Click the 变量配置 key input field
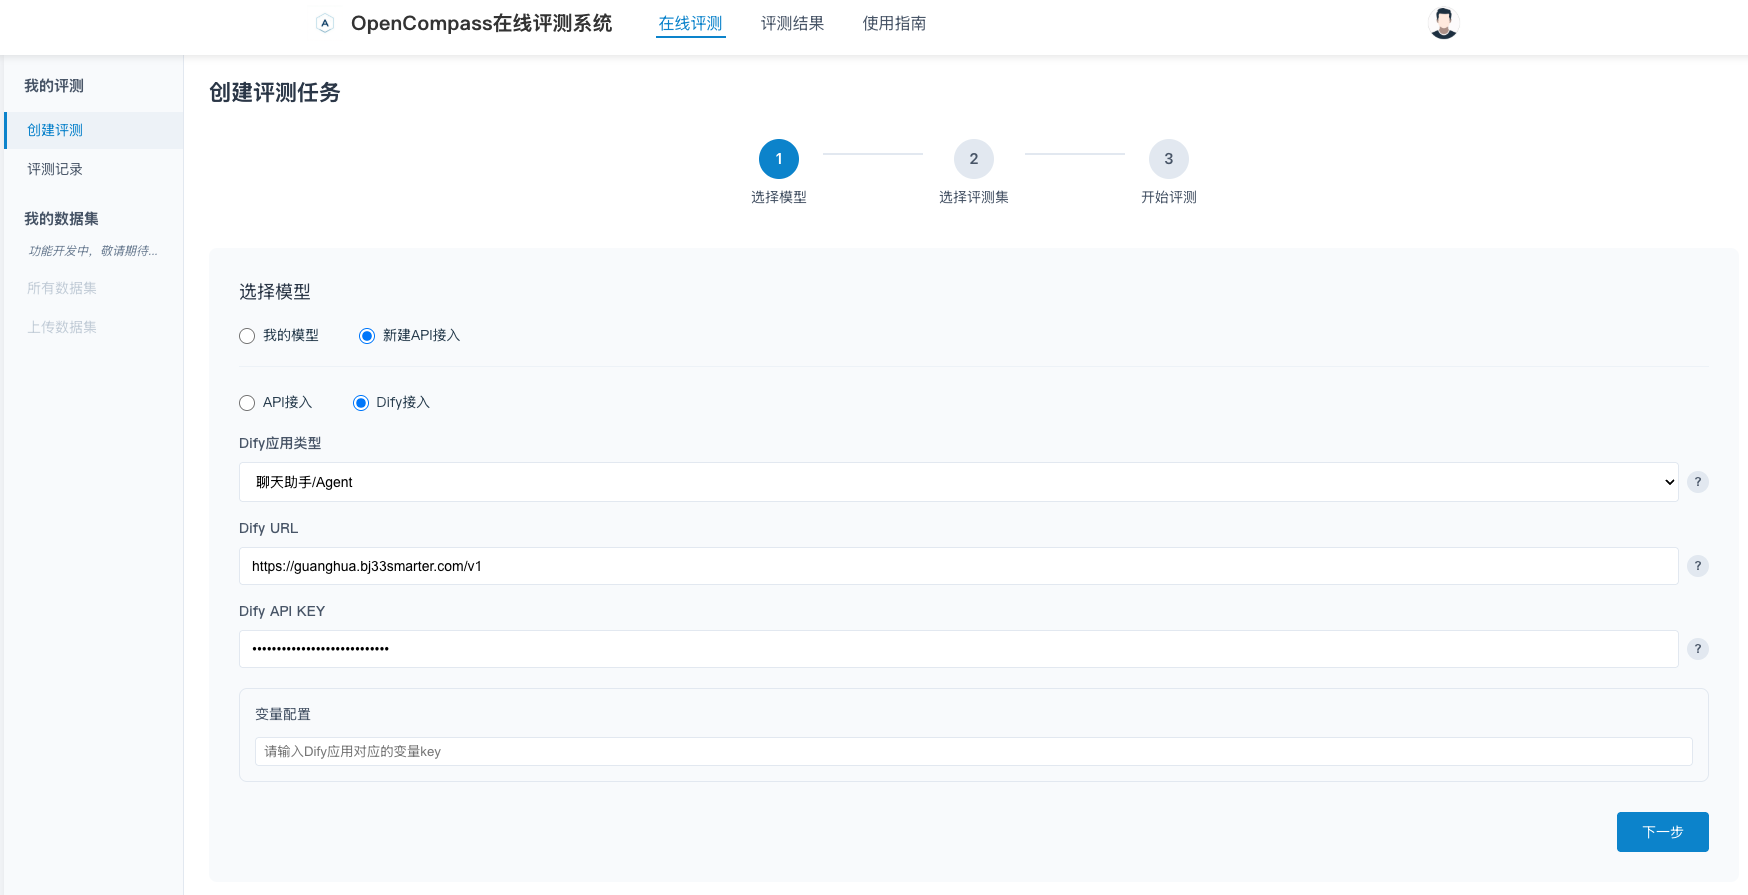1748x895 pixels. [x=973, y=751]
